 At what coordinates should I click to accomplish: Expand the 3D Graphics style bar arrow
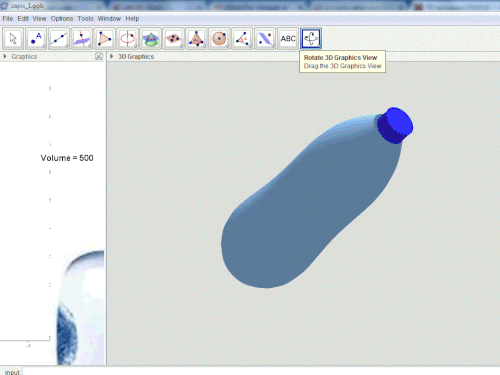(112, 57)
